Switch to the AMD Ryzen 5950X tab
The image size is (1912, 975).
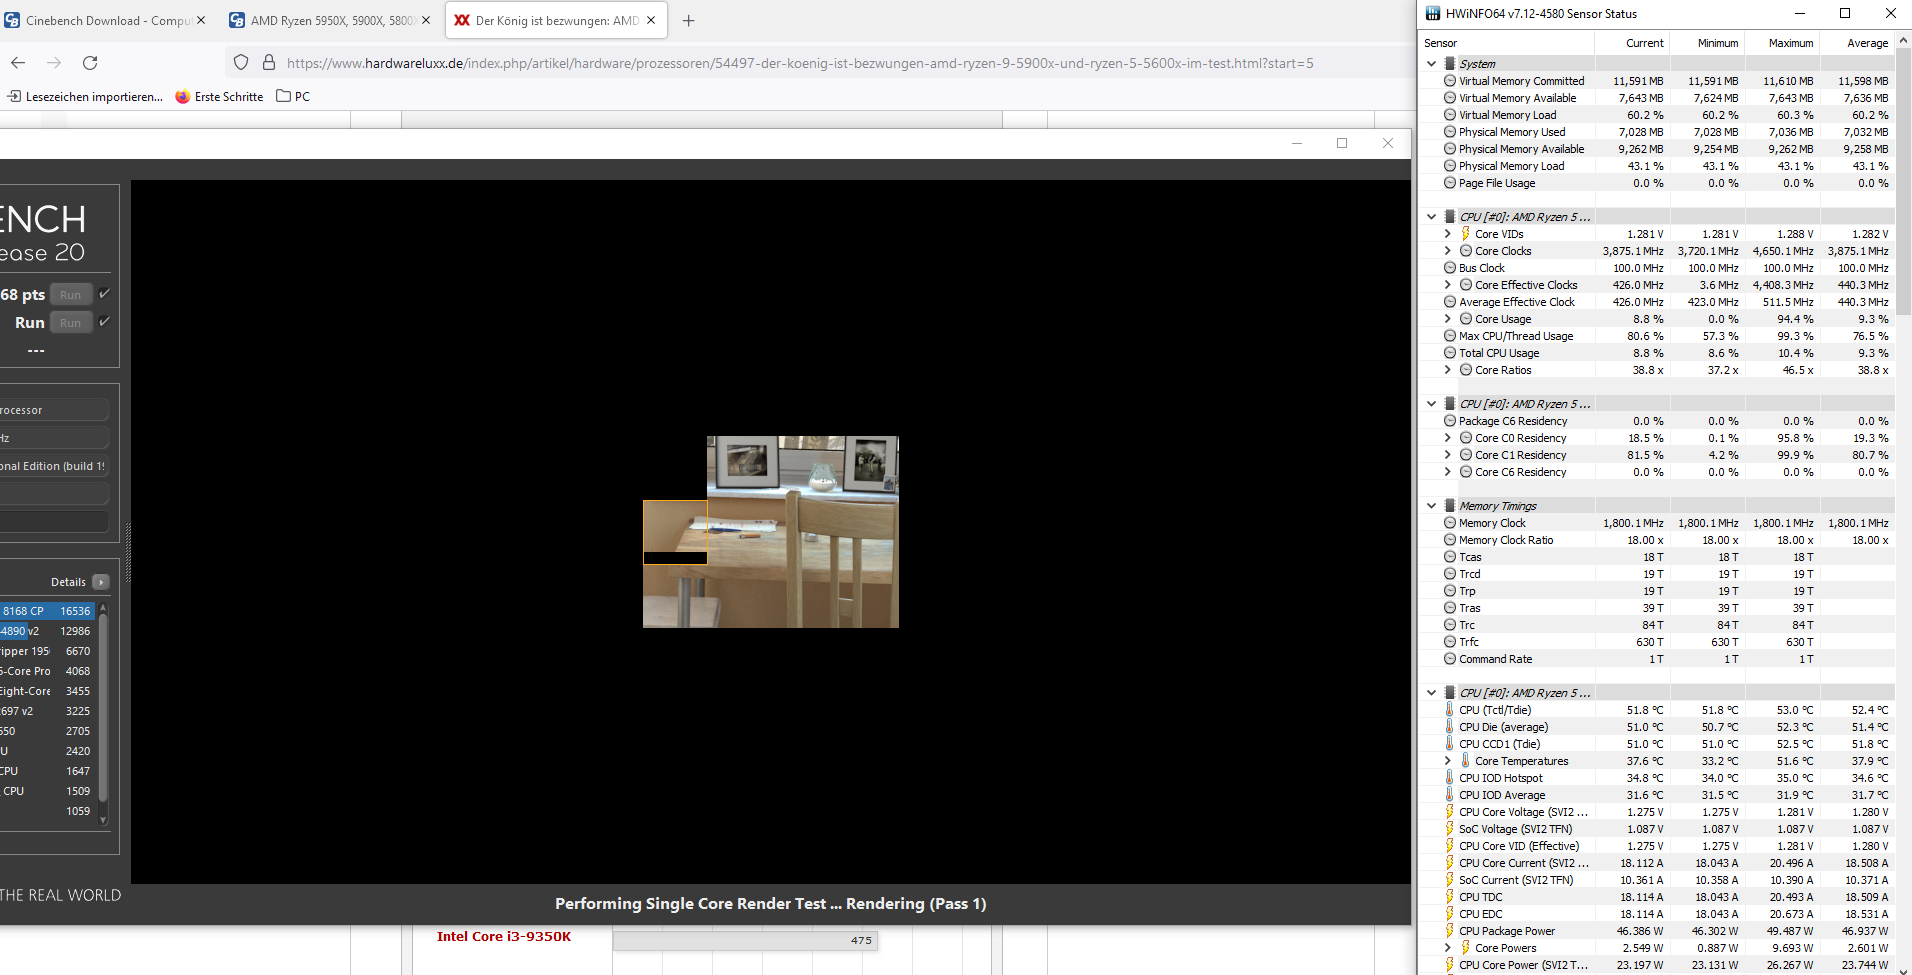[330, 18]
